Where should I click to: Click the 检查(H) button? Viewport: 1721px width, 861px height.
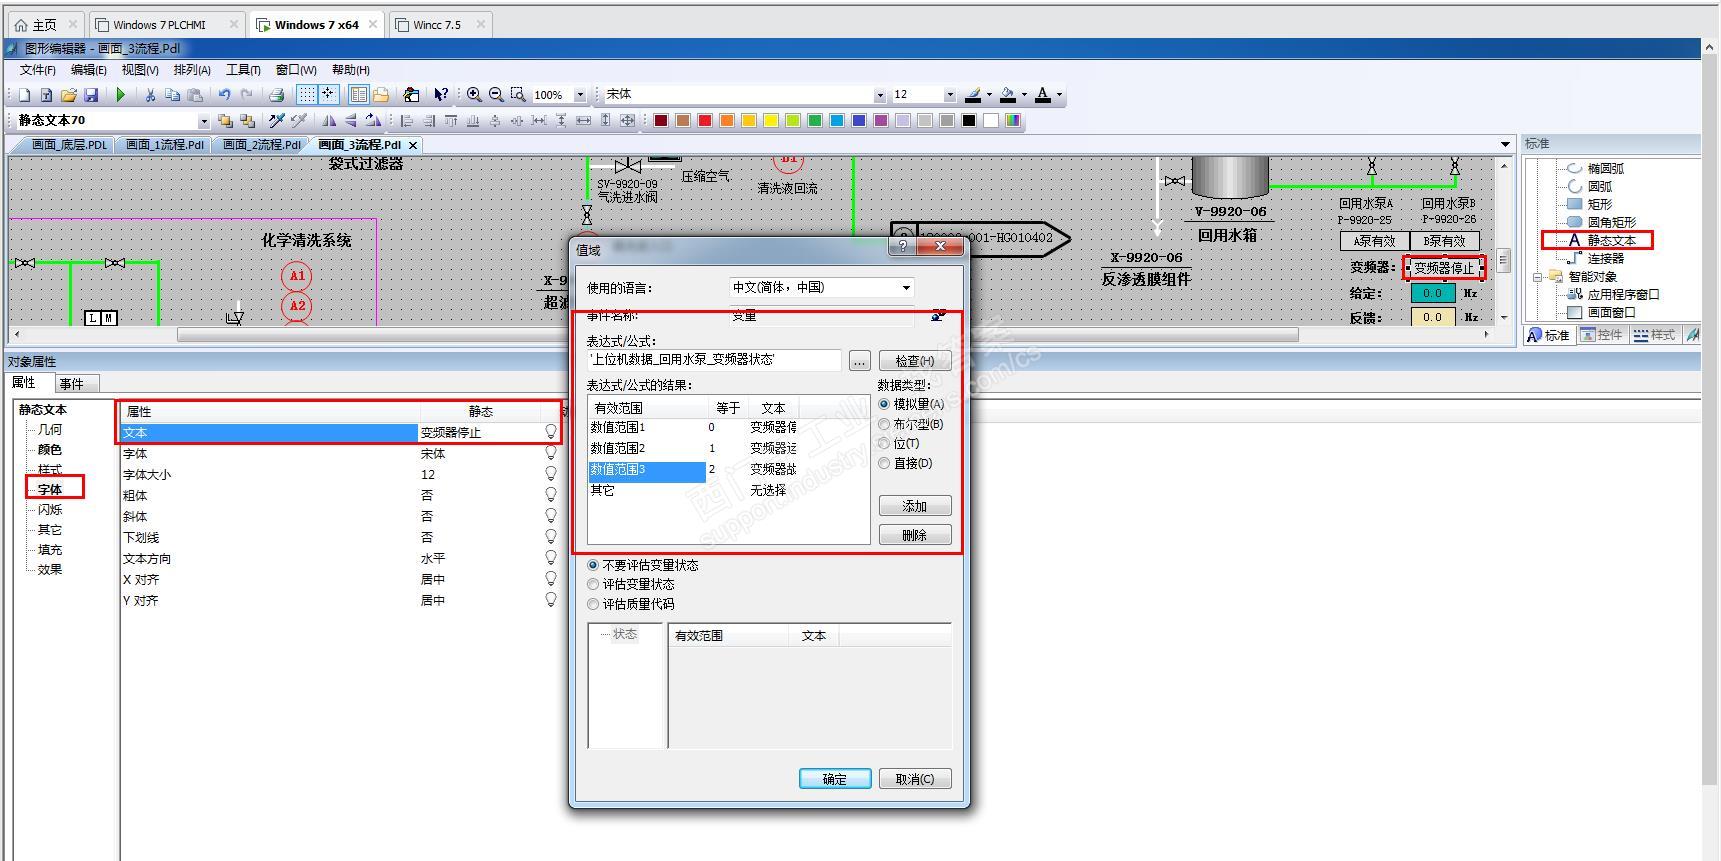click(x=915, y=361)
